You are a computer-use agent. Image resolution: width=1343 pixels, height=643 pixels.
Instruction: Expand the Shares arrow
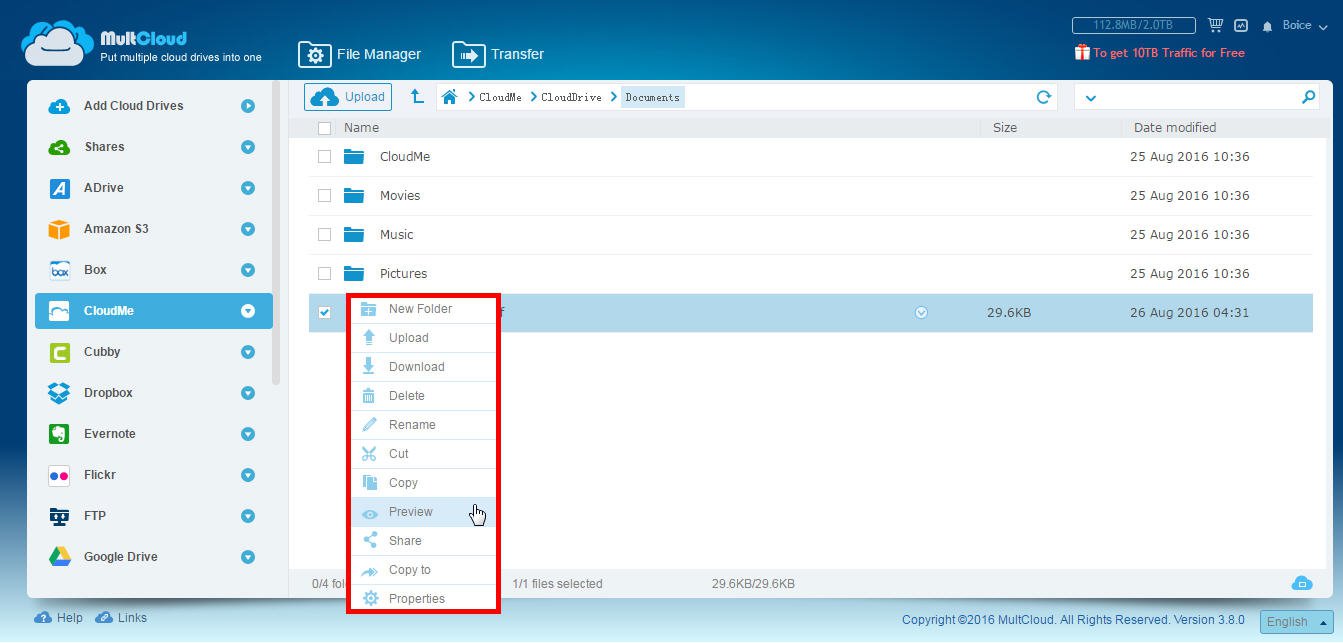tap(248, 147)
